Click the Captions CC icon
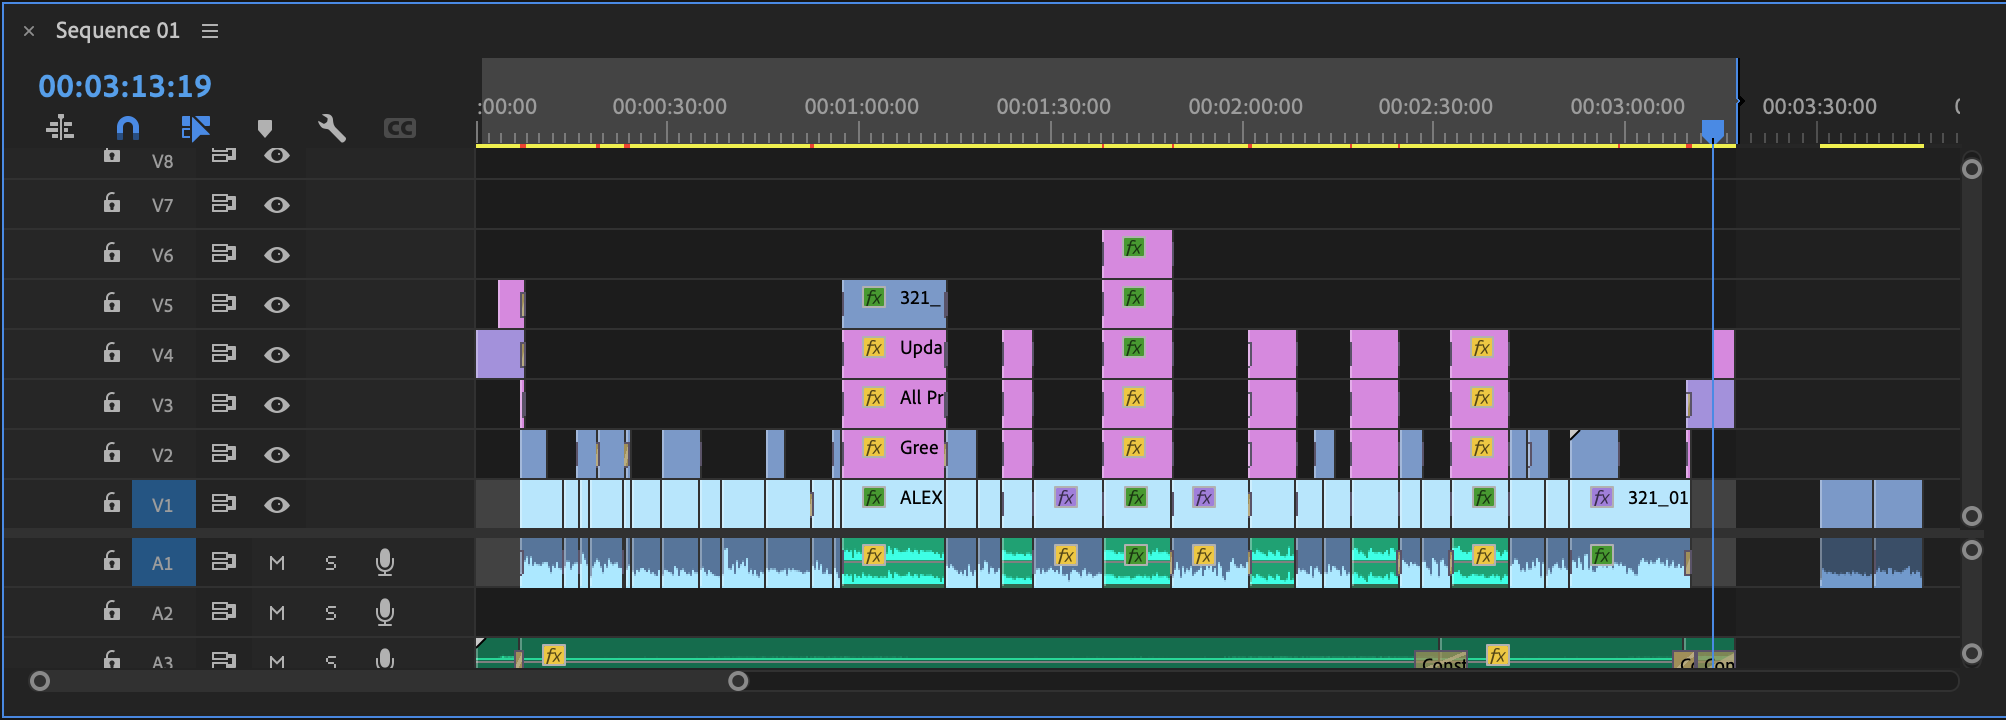The height and width of the screenshot is (720, 2006). click(x=399, y=128)
